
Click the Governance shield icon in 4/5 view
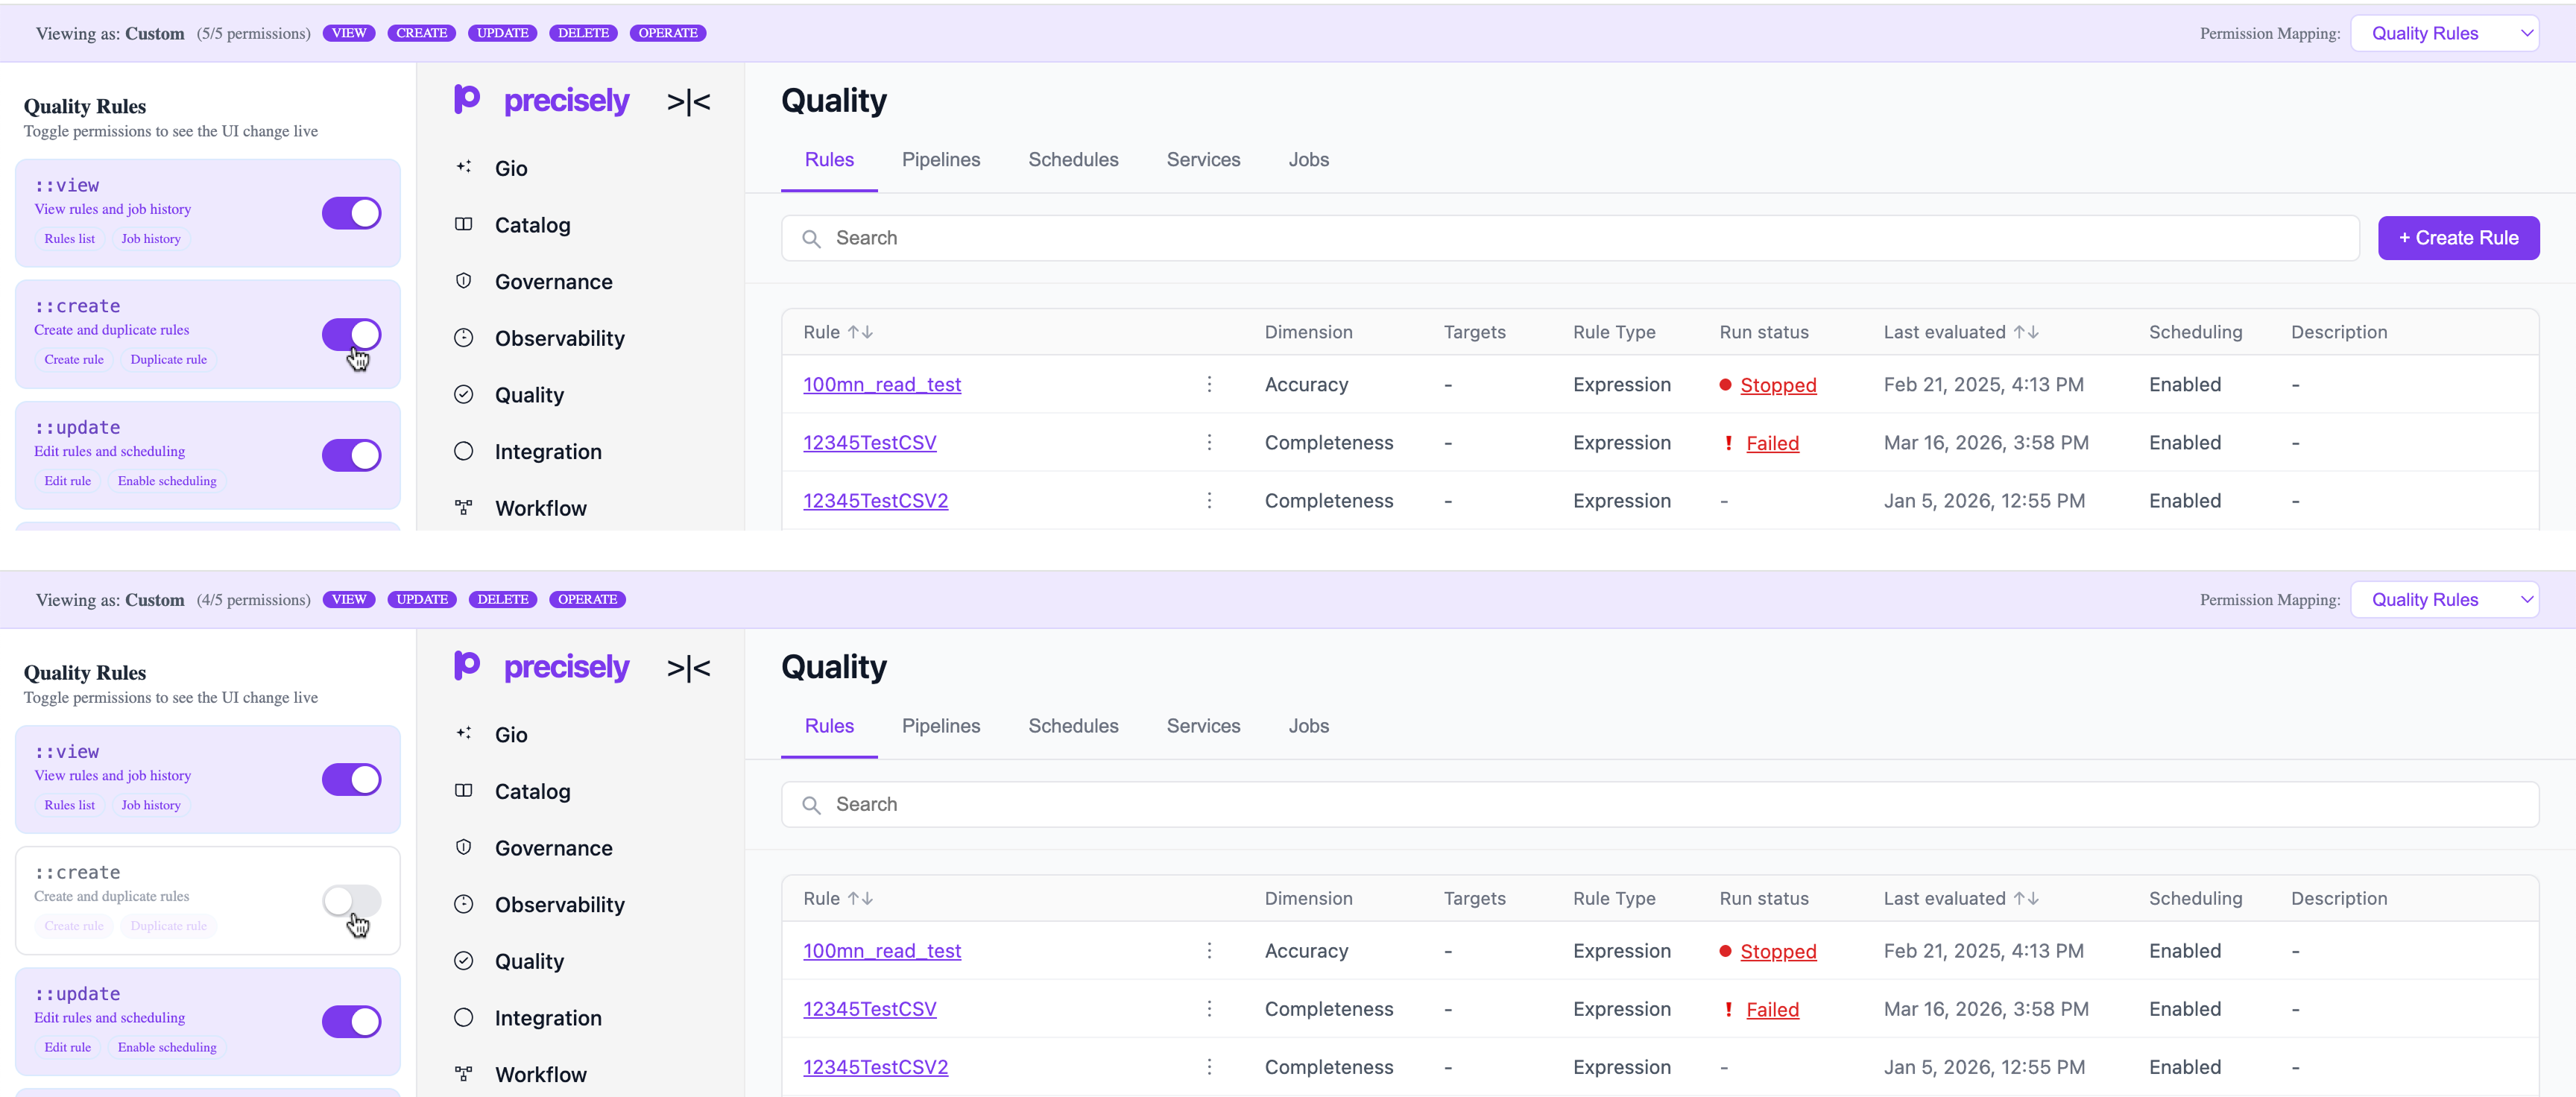[x=463, y=847]
